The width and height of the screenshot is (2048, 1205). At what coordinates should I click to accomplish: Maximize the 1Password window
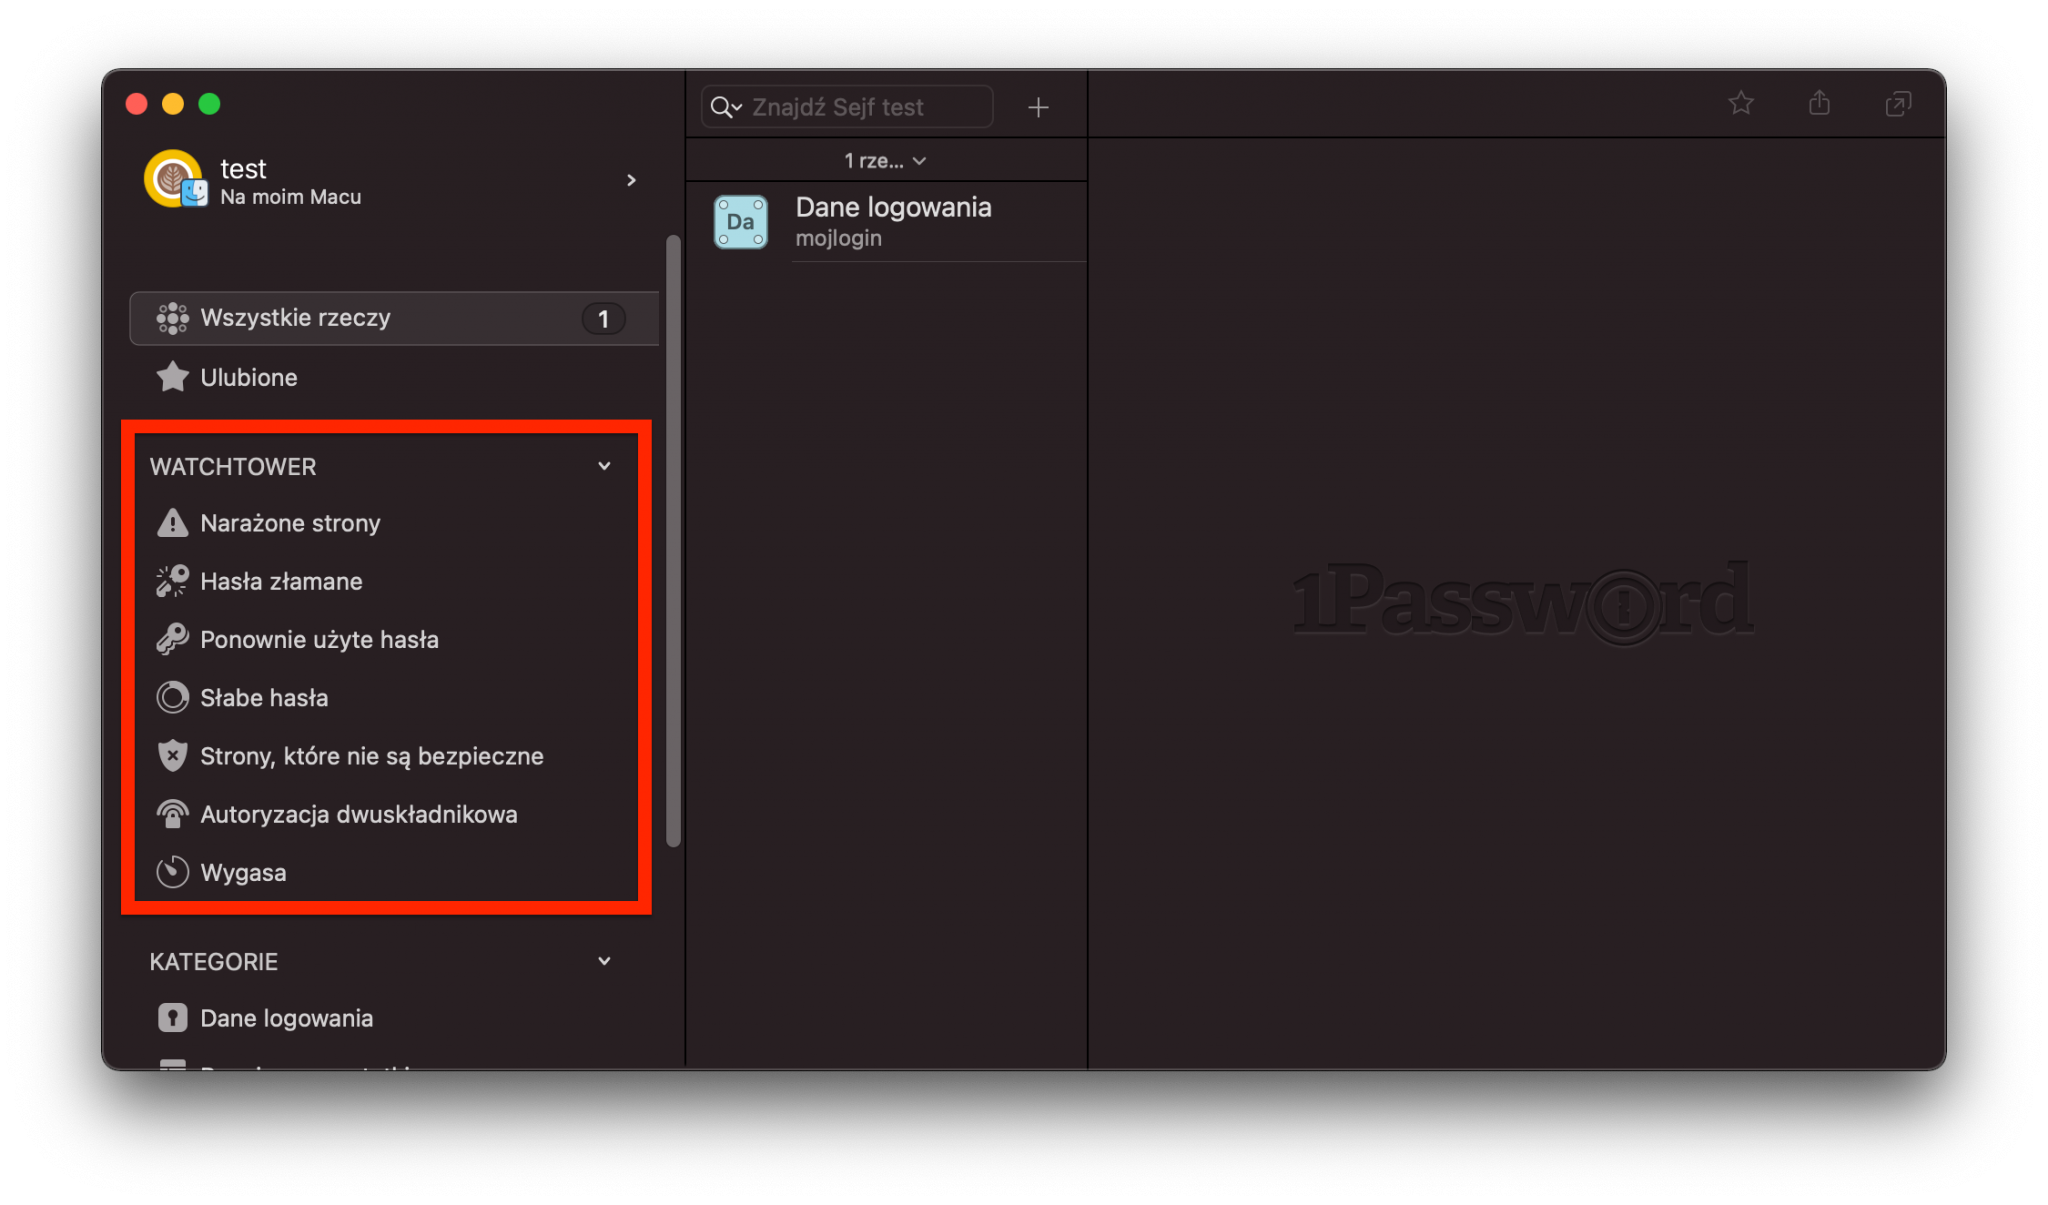[209, 104]
